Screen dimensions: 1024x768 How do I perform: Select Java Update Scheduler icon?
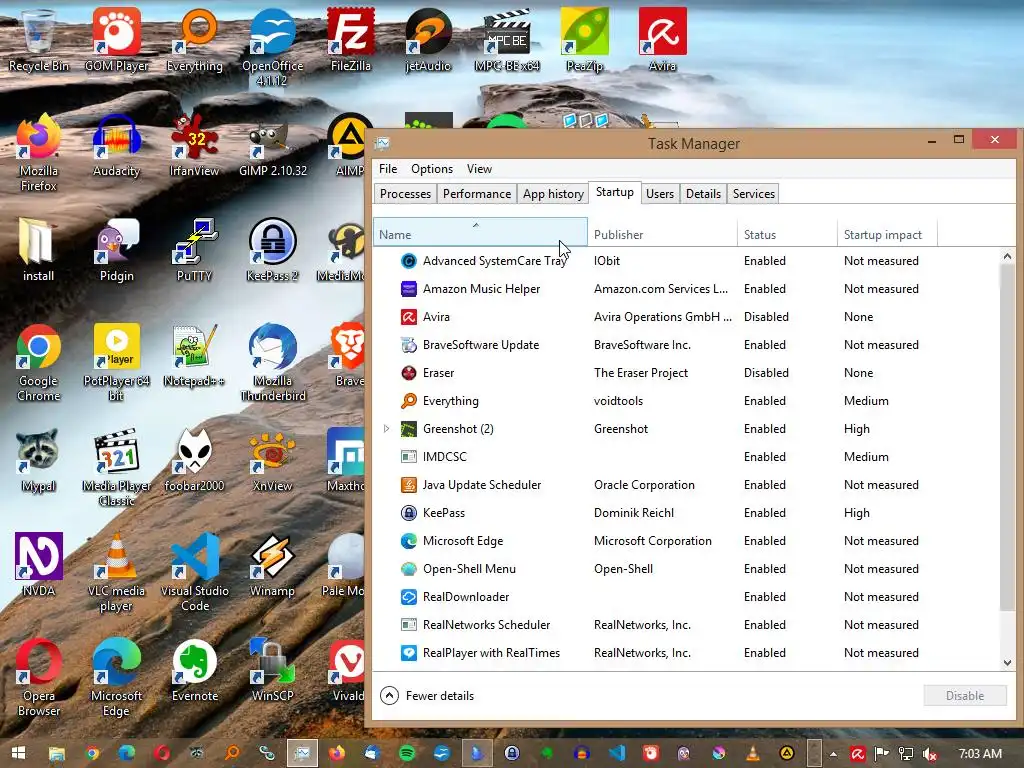pos(409,485)
